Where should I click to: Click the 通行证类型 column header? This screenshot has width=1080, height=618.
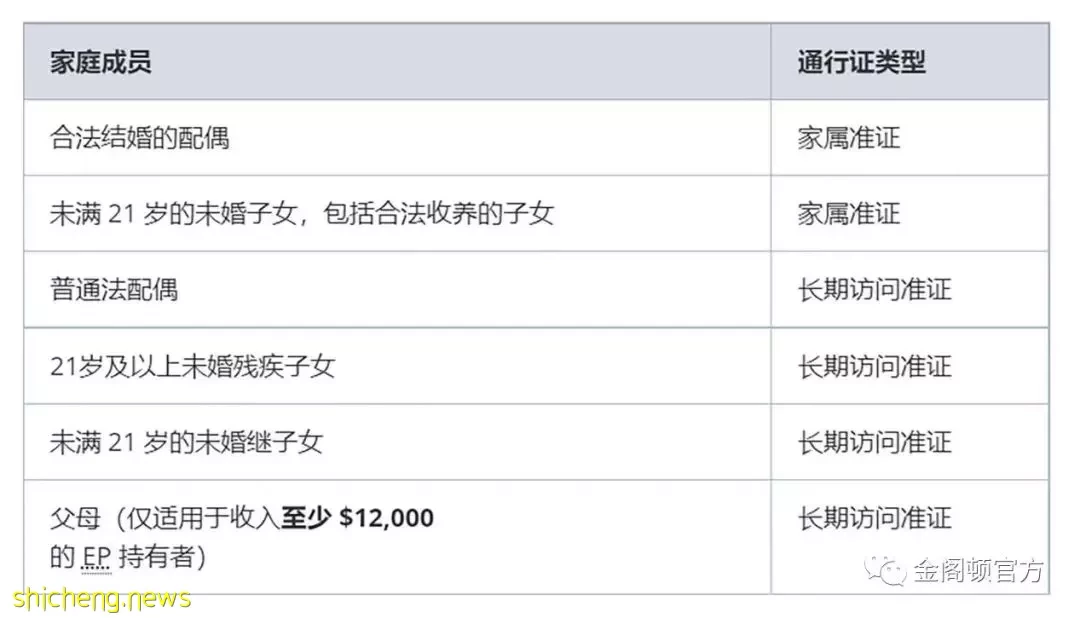tap(862, 62)
